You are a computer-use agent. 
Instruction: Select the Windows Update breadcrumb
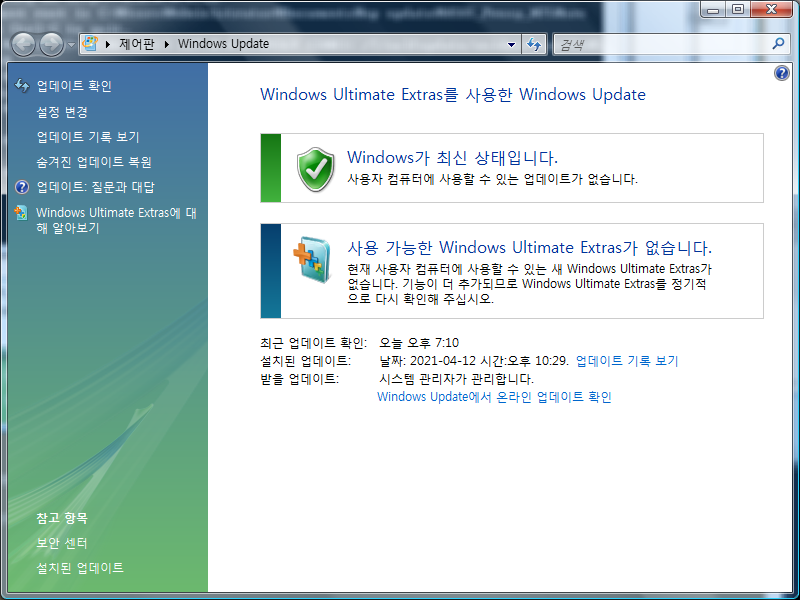223,44
